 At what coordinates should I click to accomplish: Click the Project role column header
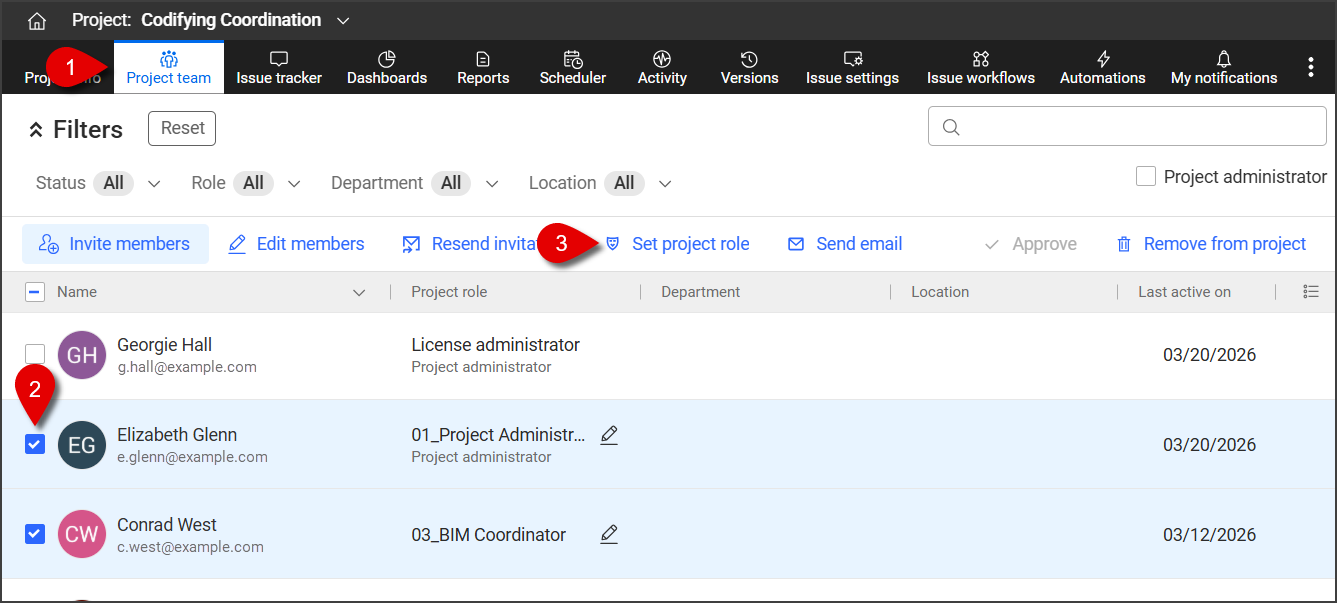pos(449,292)
